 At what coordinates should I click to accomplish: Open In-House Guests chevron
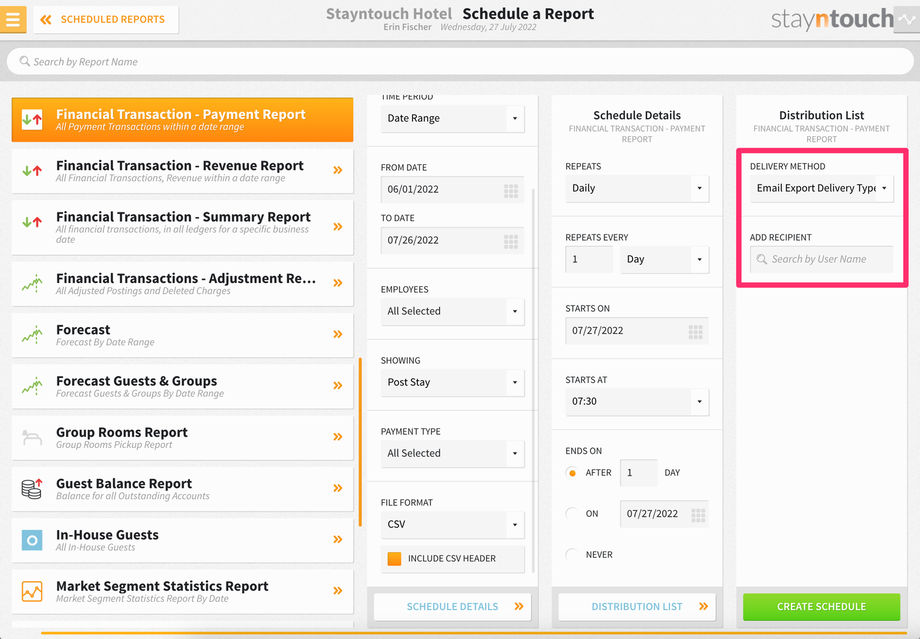338,539
